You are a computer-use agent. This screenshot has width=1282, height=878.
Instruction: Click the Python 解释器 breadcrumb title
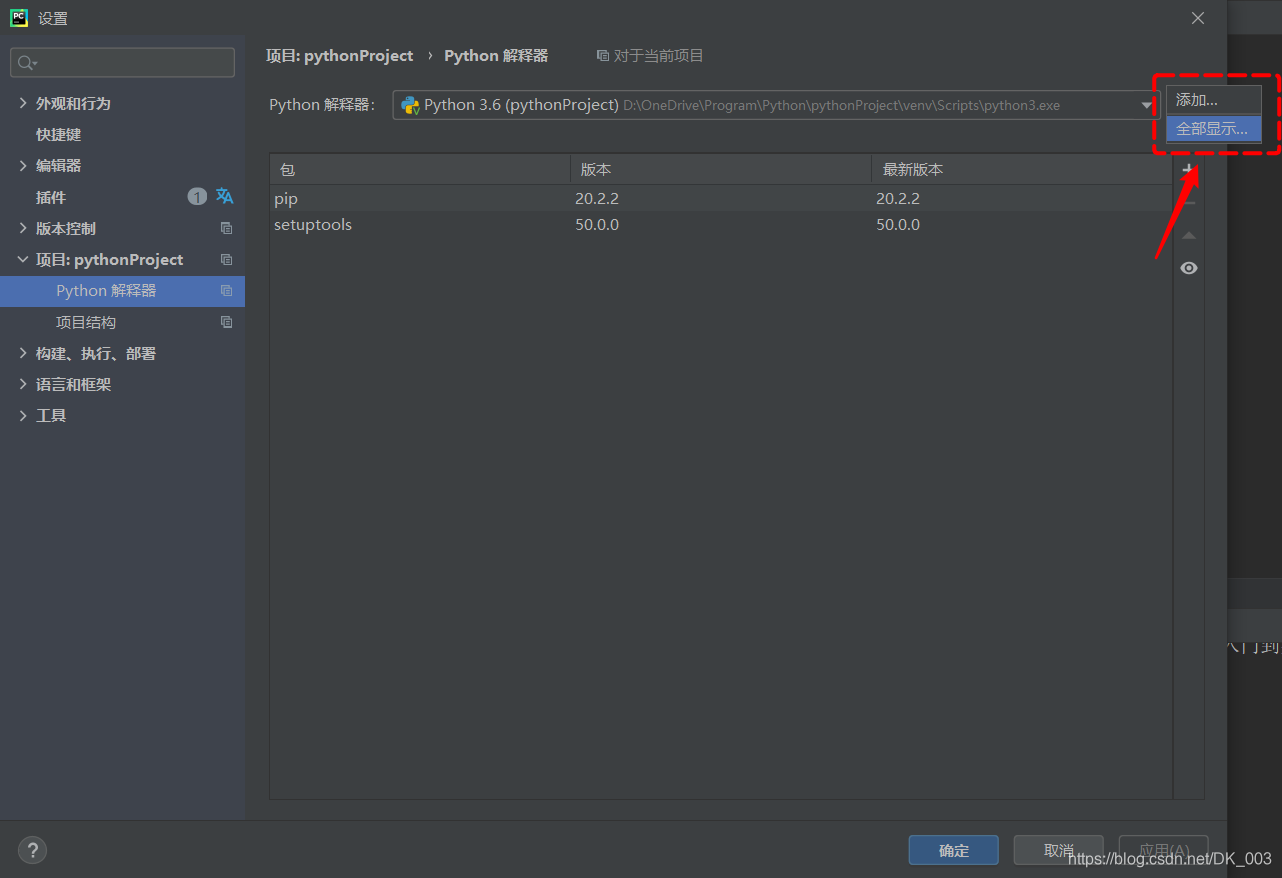tap(496, 56)
